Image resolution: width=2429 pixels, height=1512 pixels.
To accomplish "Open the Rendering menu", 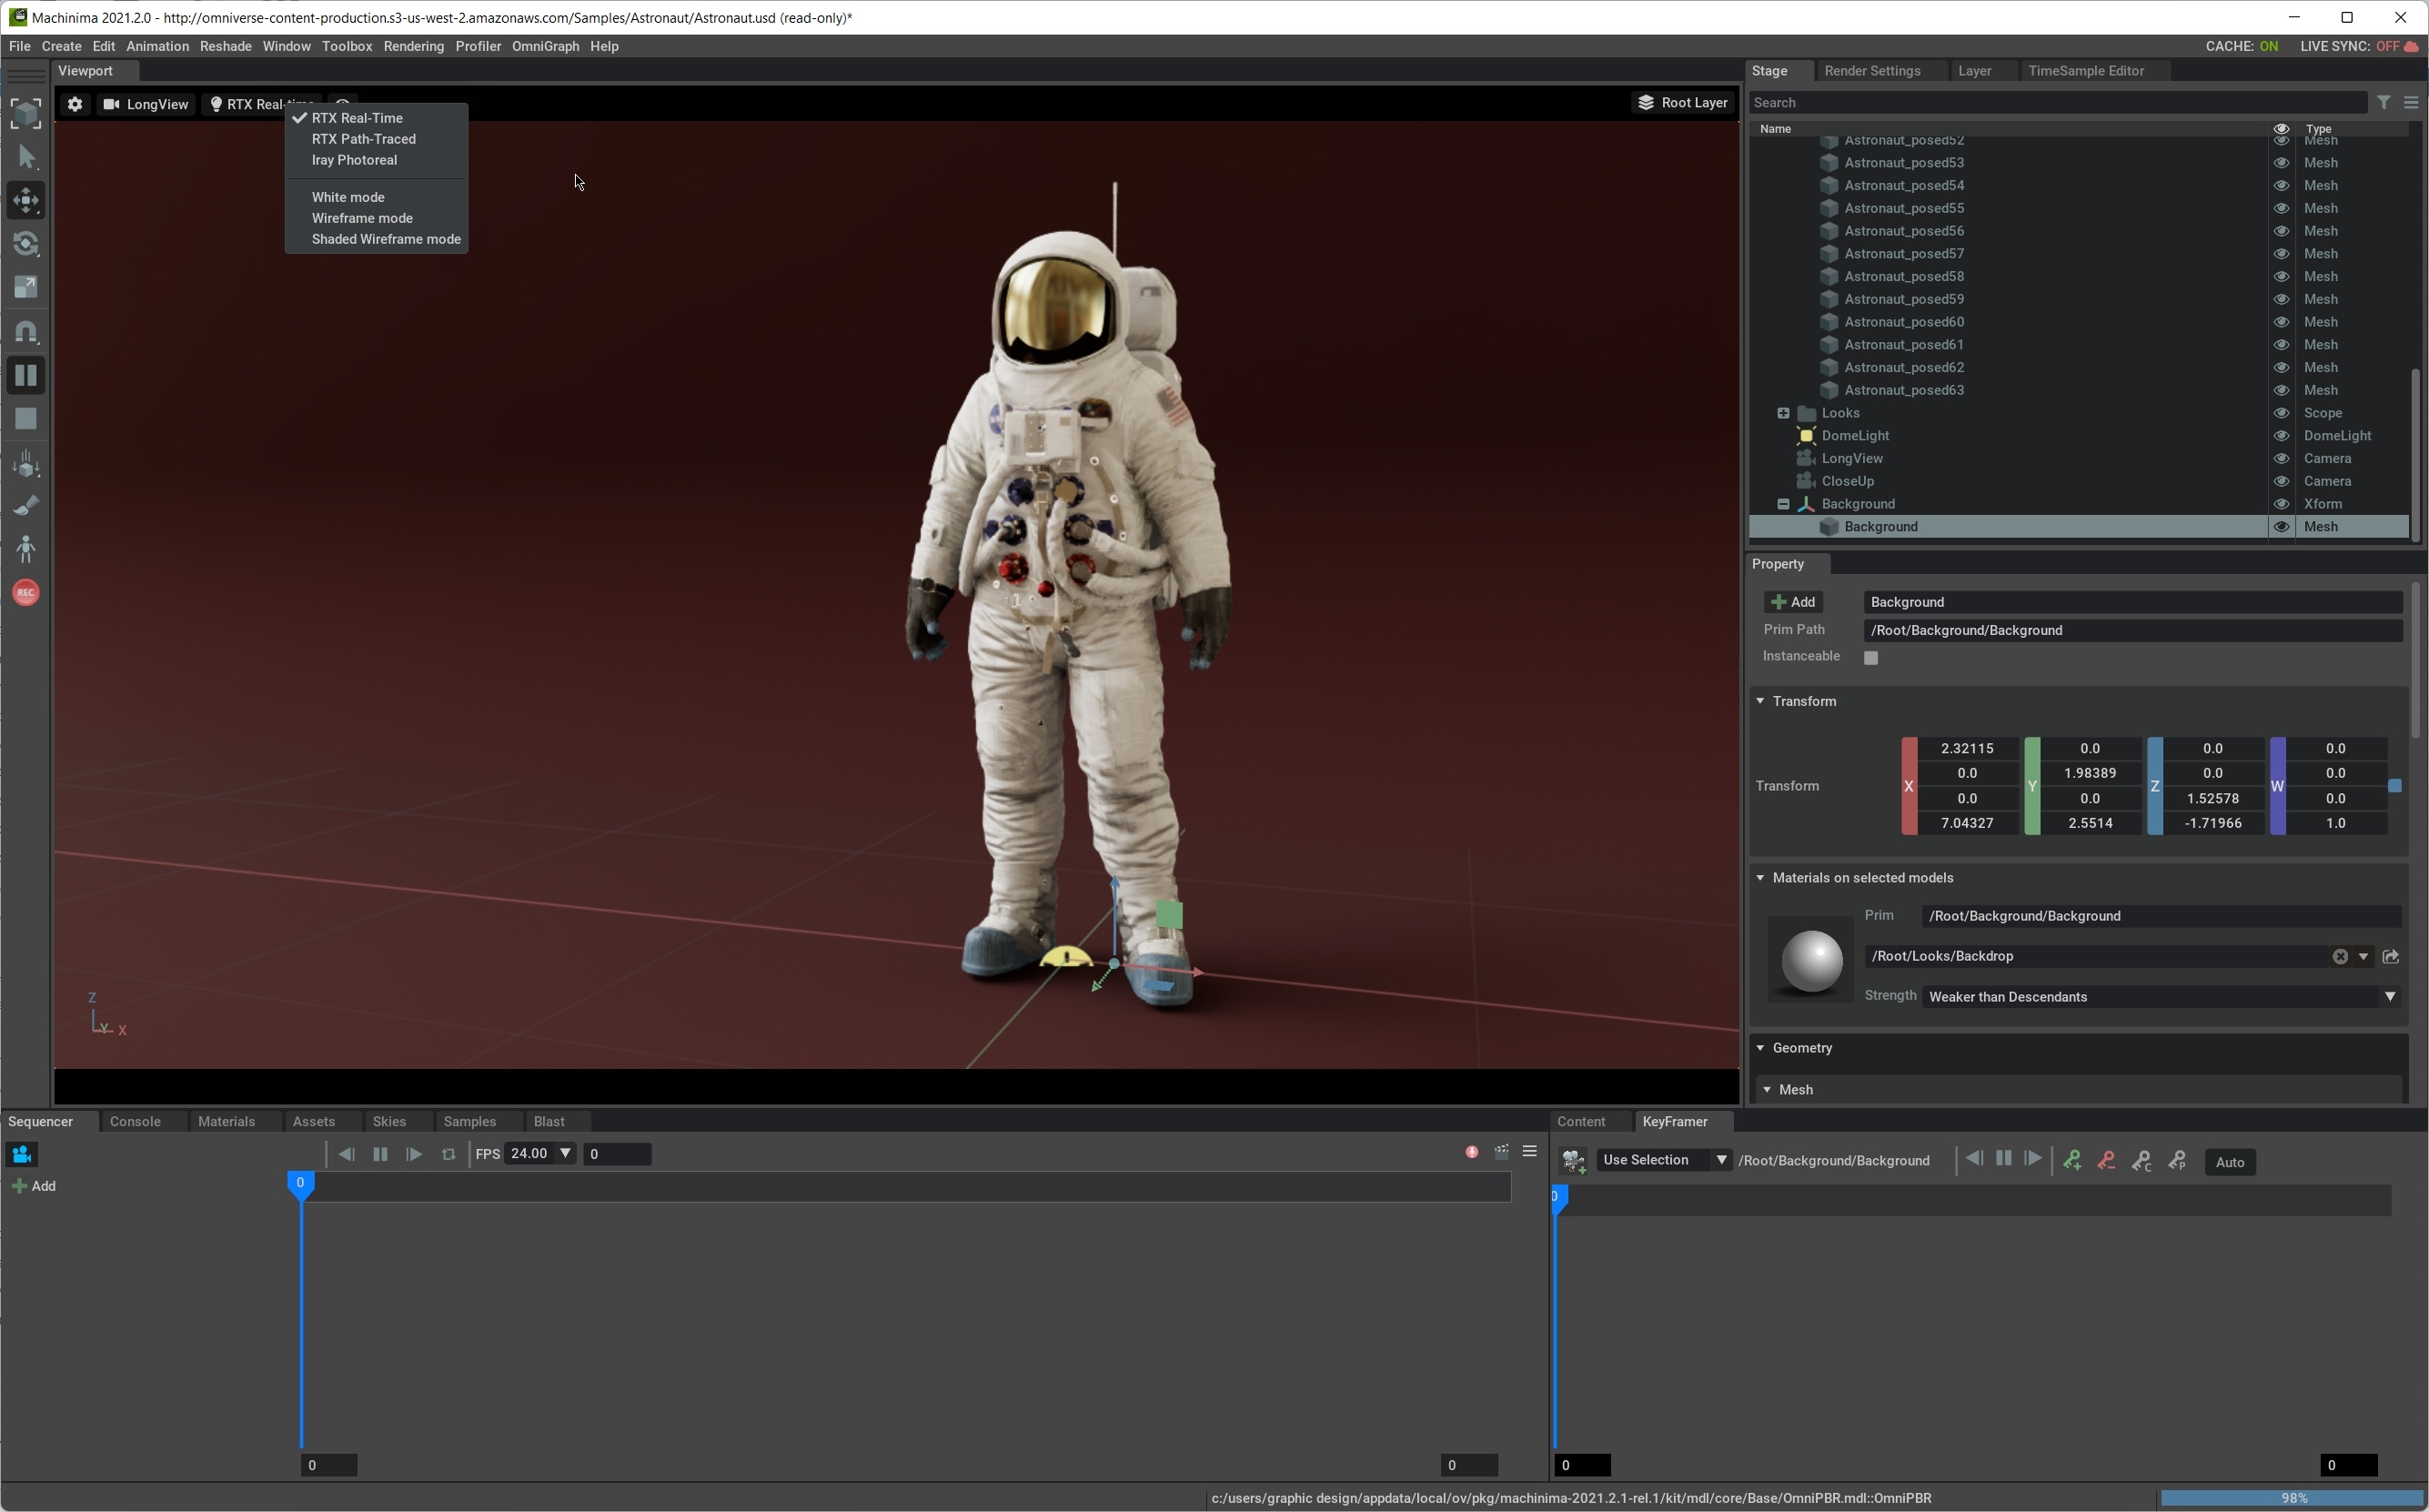I will pos(413,46).
